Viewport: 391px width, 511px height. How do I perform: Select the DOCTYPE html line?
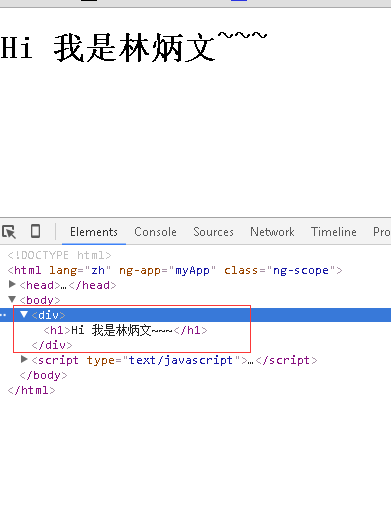tap(59, 255)
